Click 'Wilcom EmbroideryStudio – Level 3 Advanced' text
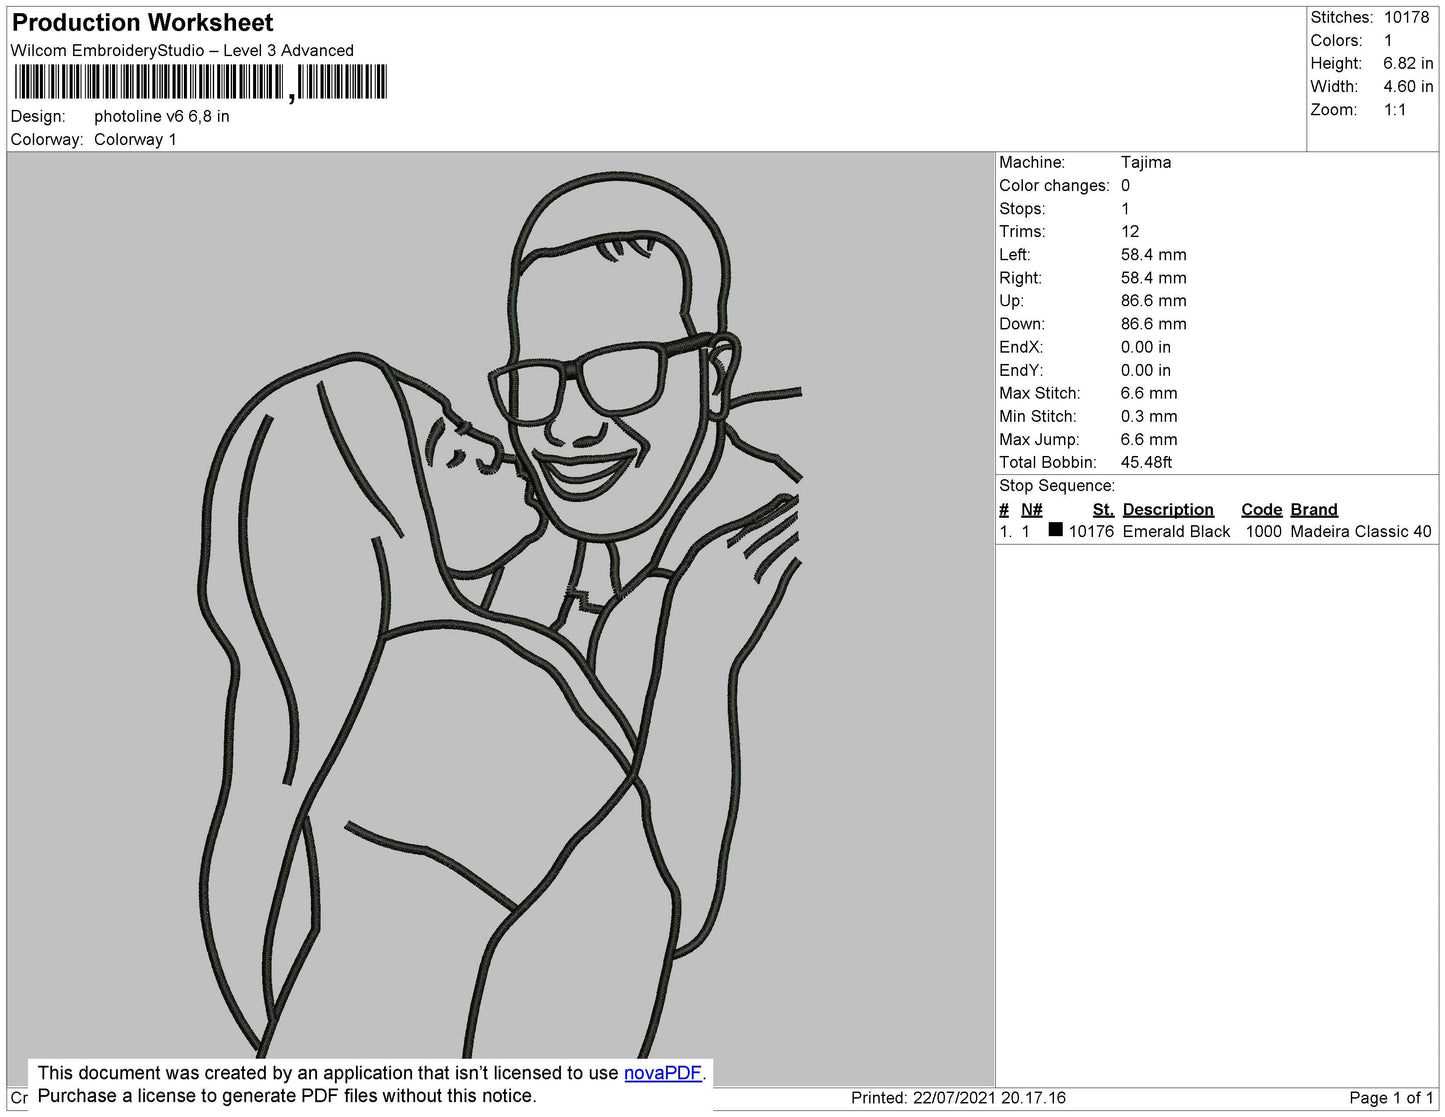 (x=182, y=51)
